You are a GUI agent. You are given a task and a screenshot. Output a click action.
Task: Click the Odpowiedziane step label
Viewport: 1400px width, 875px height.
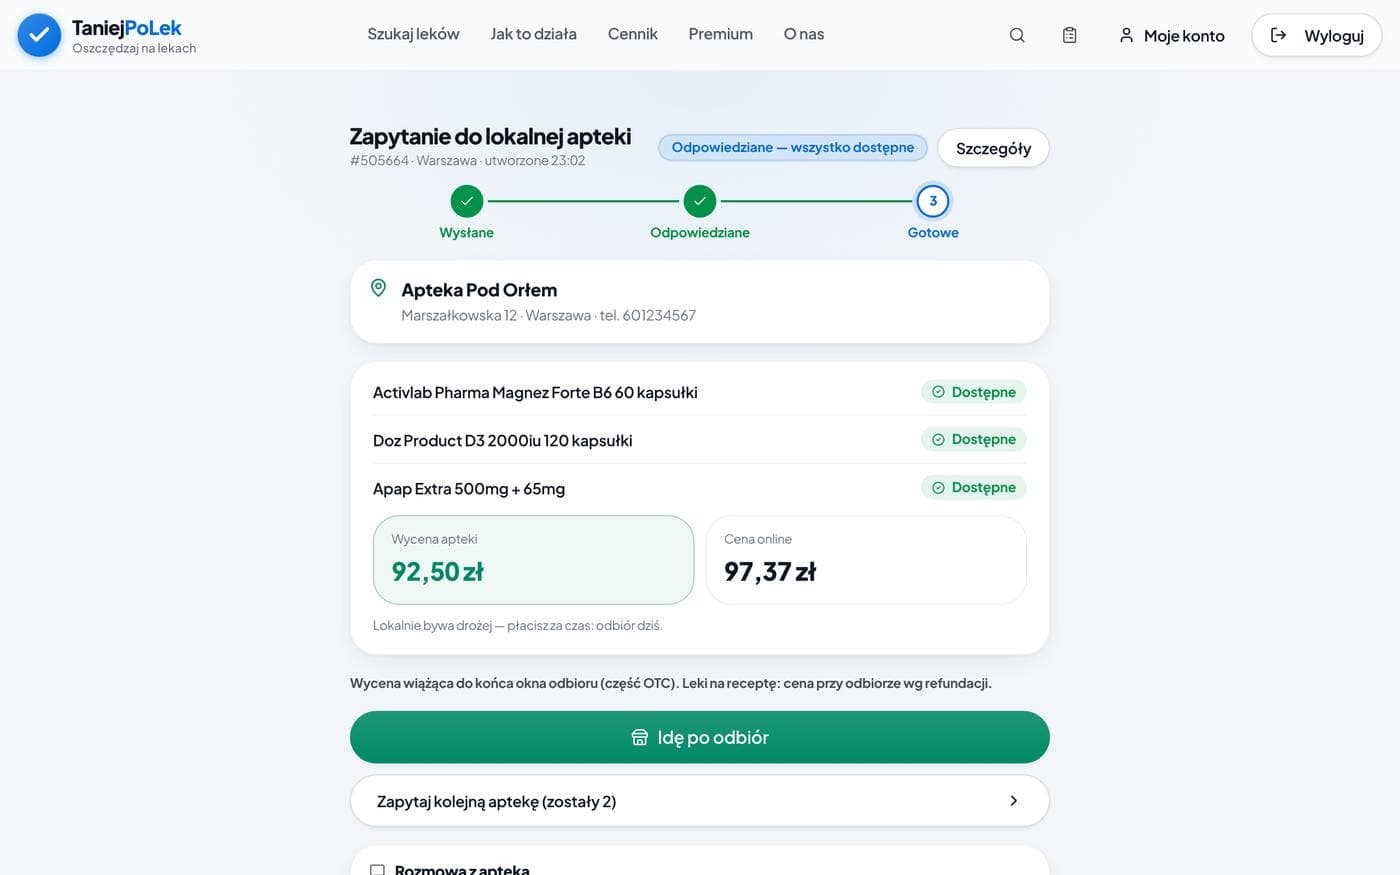click(700, 232)
